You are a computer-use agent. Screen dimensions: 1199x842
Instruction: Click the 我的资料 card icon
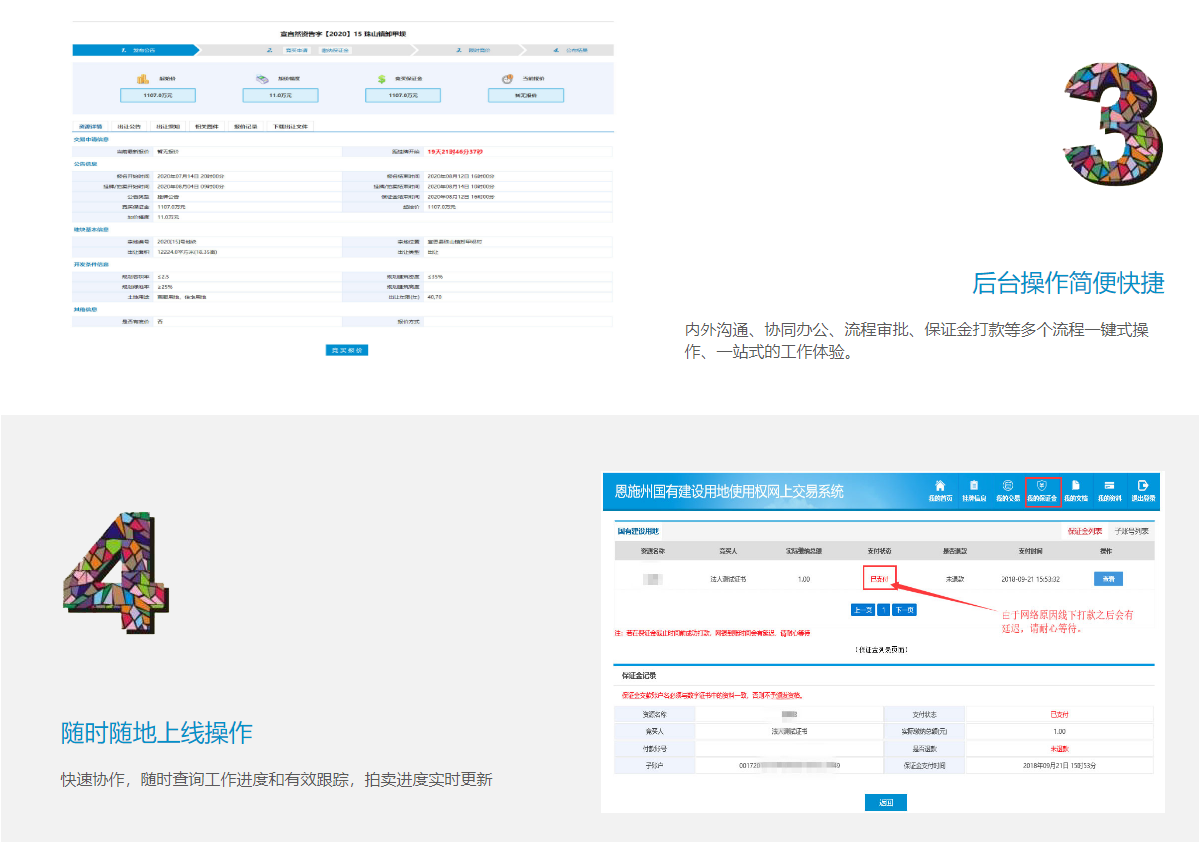(1109, 486)
